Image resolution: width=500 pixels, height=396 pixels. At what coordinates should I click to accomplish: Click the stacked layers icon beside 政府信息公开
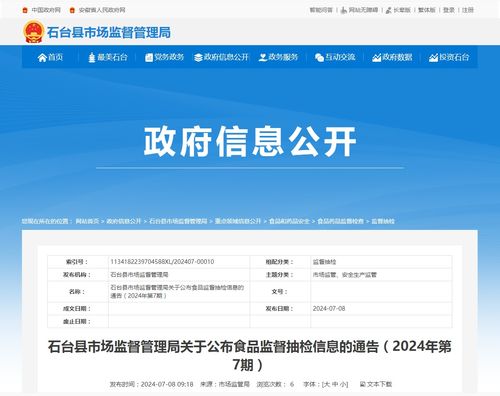click(198, 58)
